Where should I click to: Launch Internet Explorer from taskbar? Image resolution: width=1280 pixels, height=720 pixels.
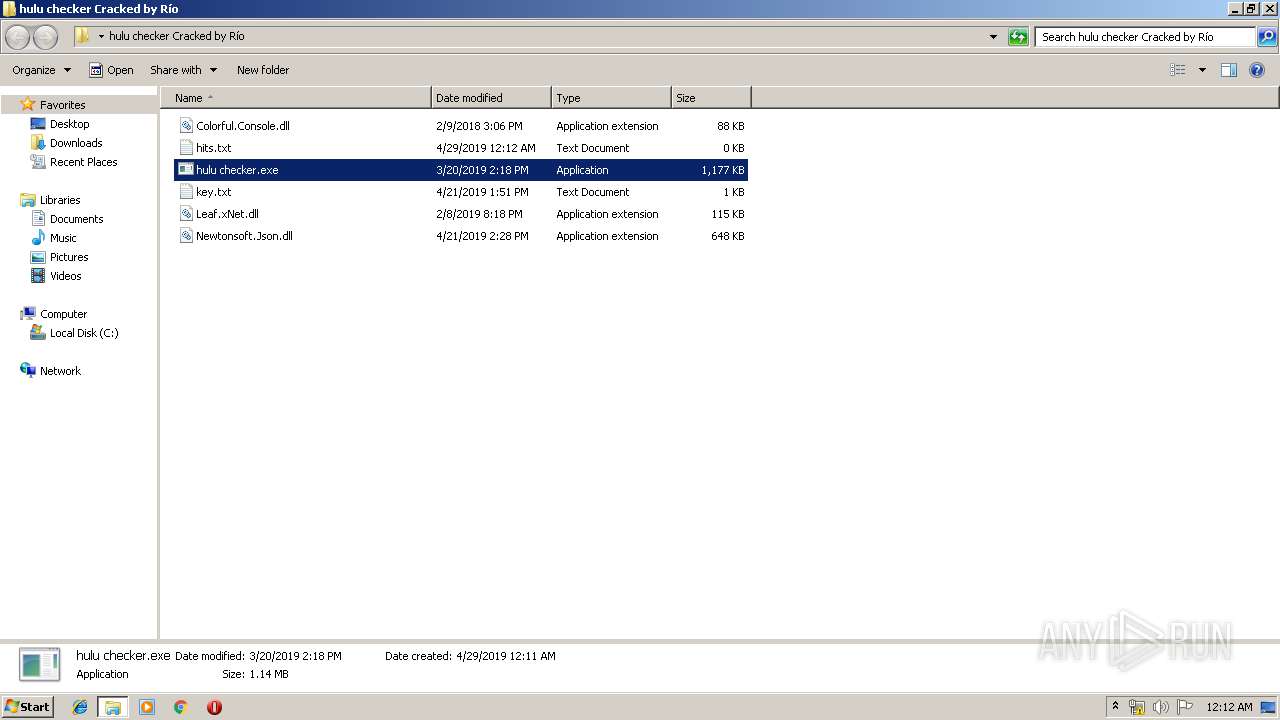pyautogui.click(x=80, y=707)
